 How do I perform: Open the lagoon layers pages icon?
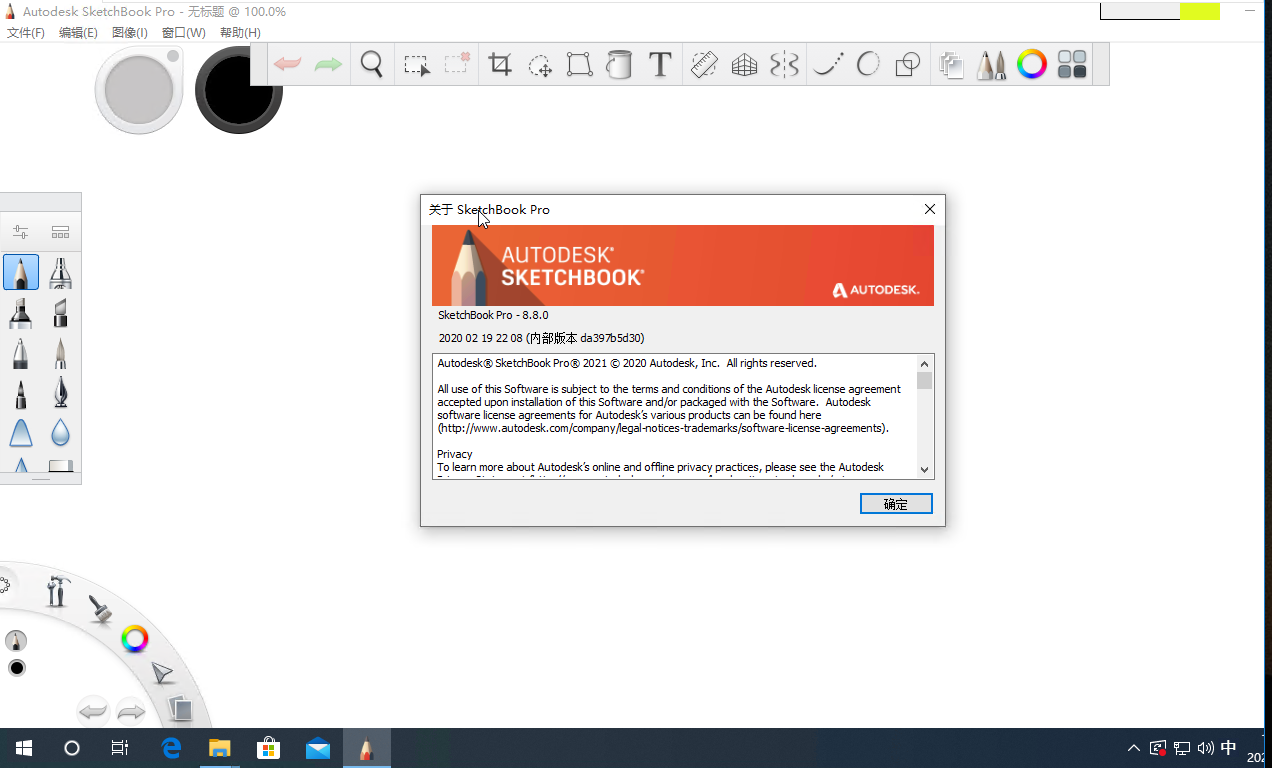[180, 709]
